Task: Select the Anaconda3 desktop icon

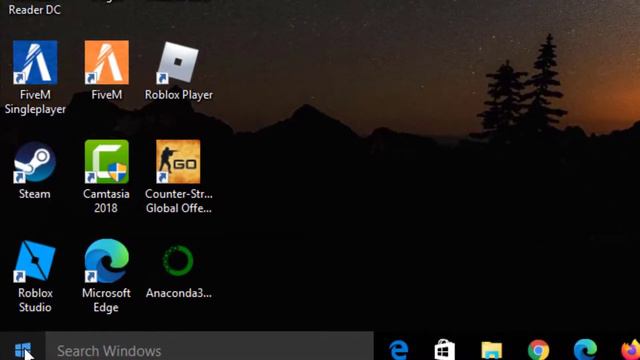Action: (x=178, y=261)
